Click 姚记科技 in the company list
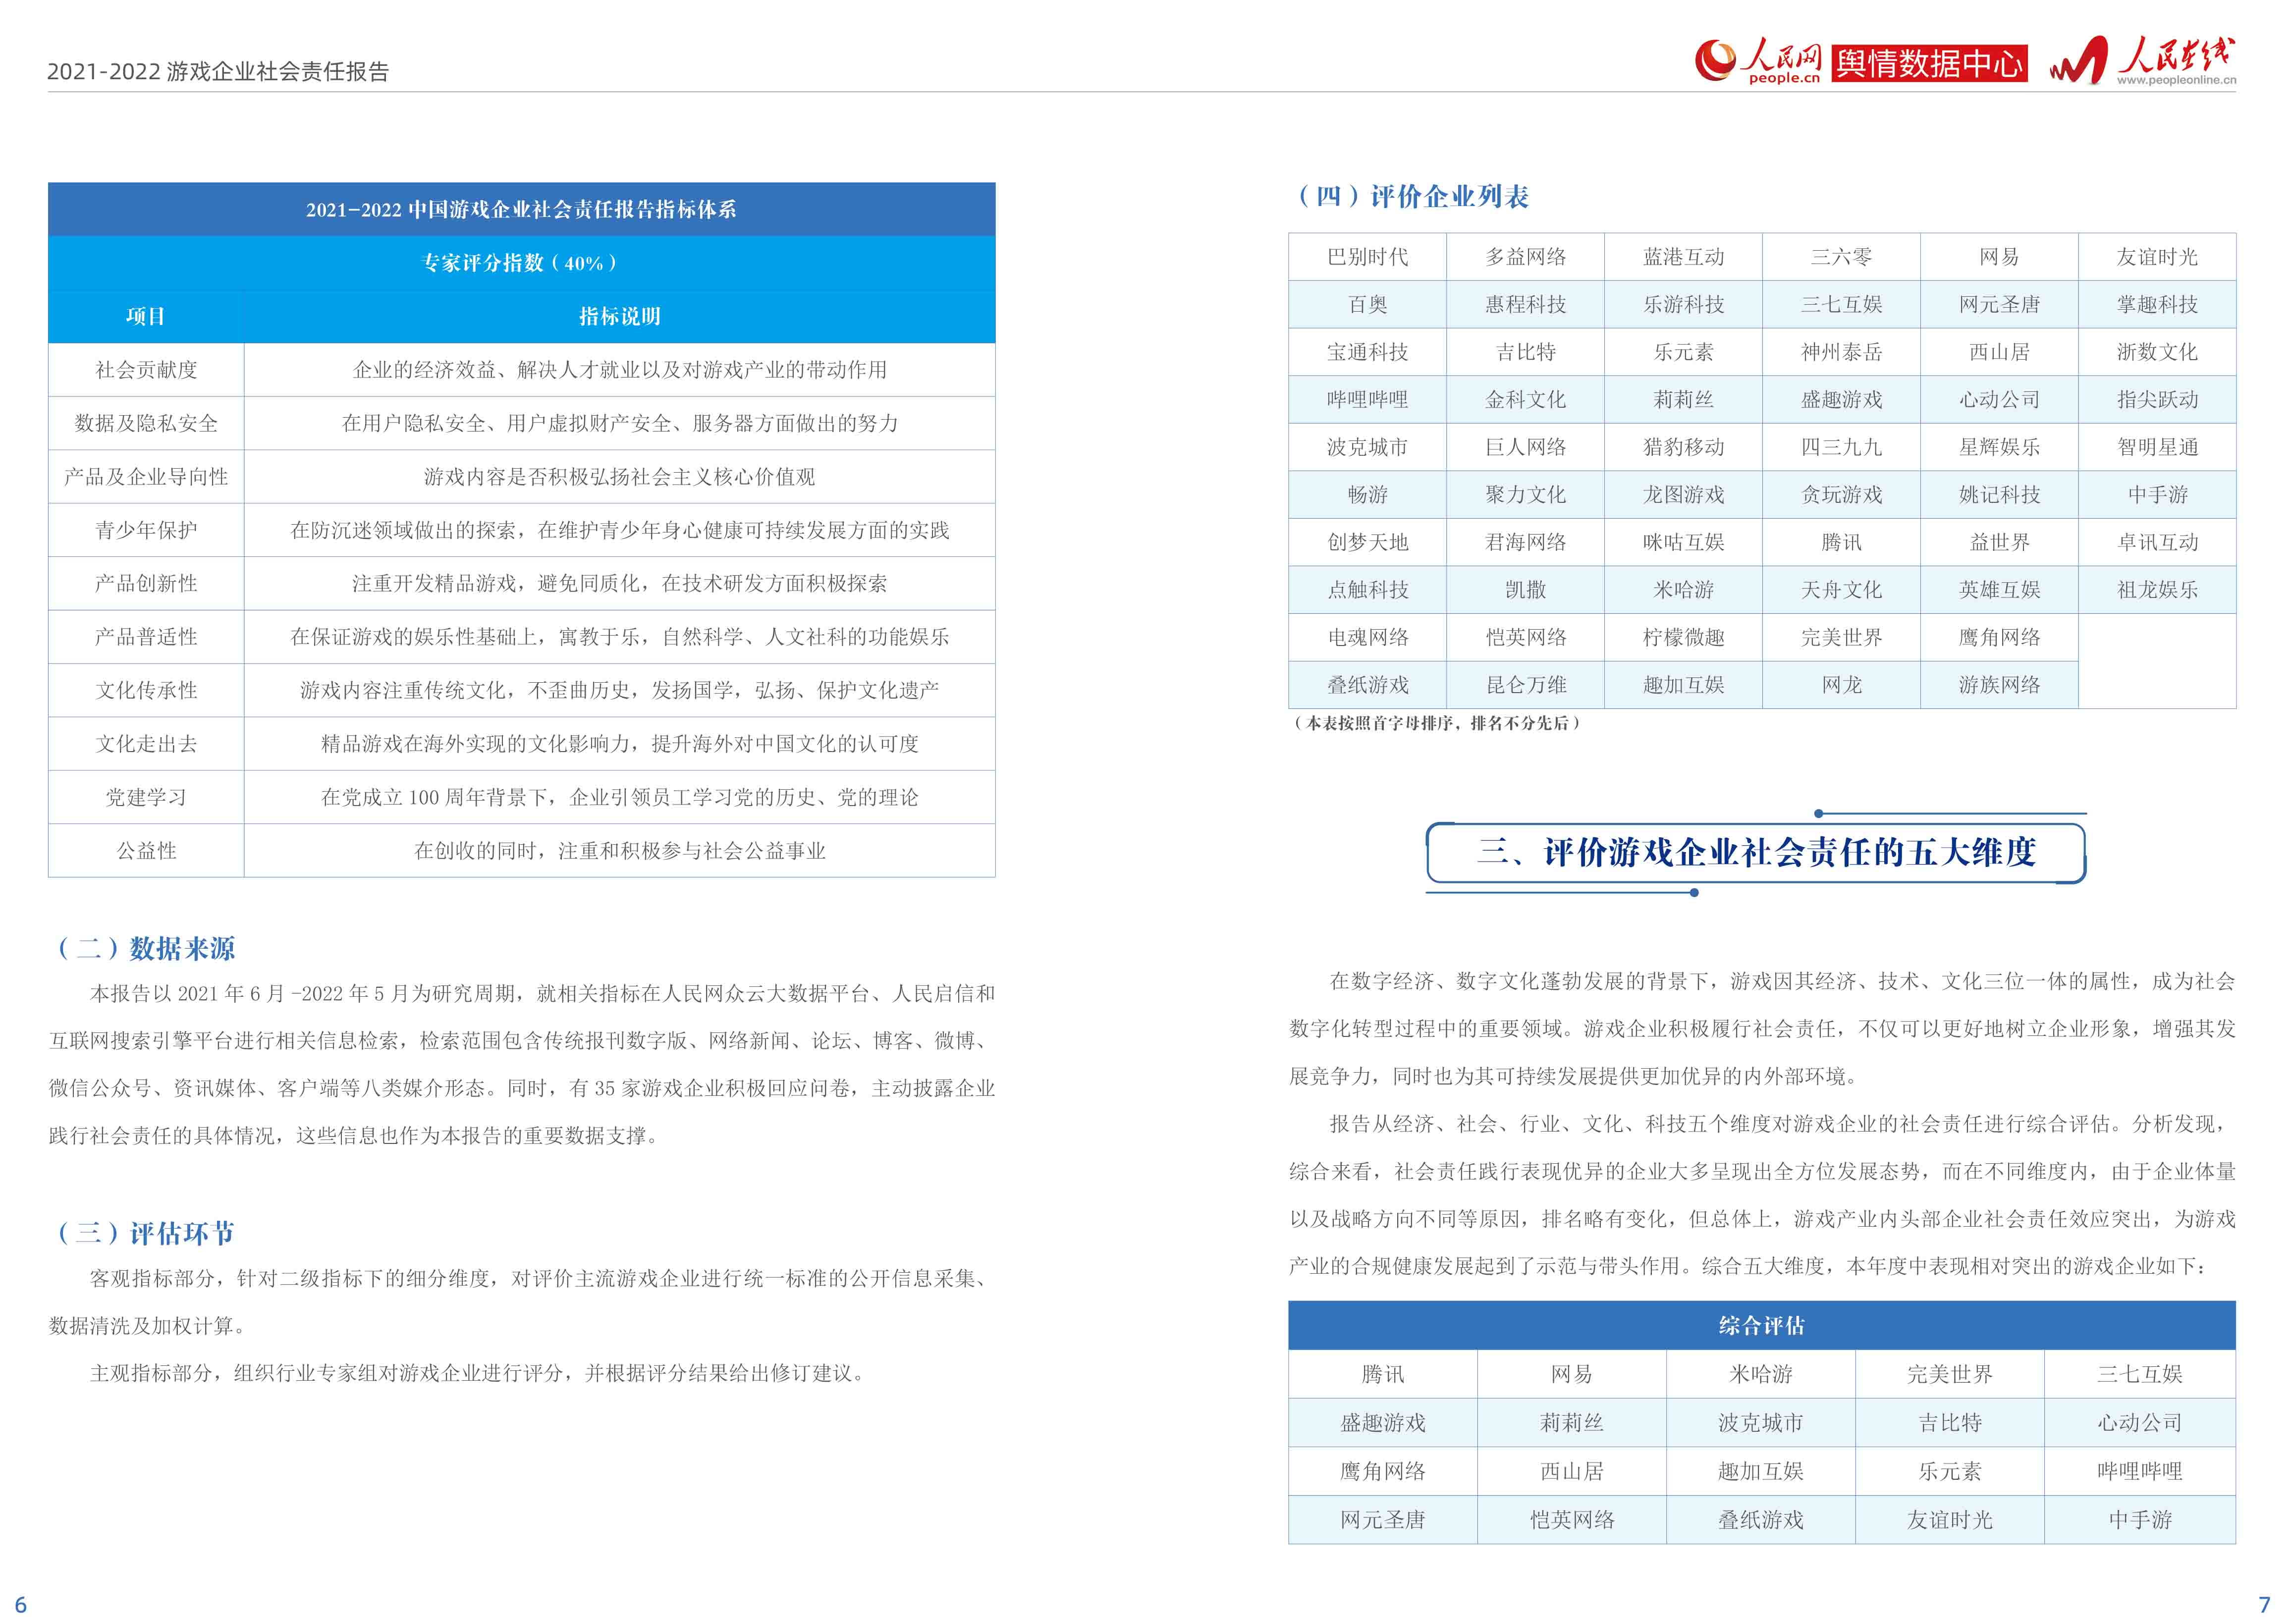Image resolution: width=2292 pixels, height=1624 pixels. (x=1999, y=494)
